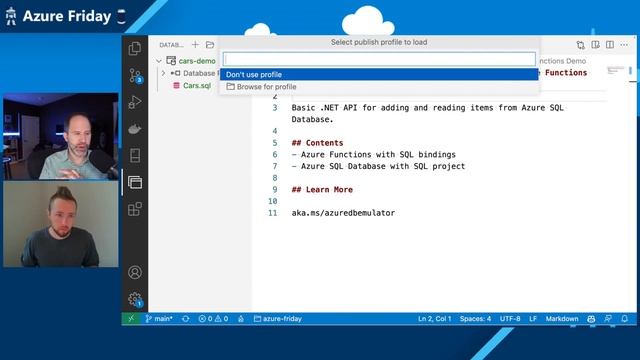Click the main* git branch indicator
The image size is (640, 360).
click(159, 319)
